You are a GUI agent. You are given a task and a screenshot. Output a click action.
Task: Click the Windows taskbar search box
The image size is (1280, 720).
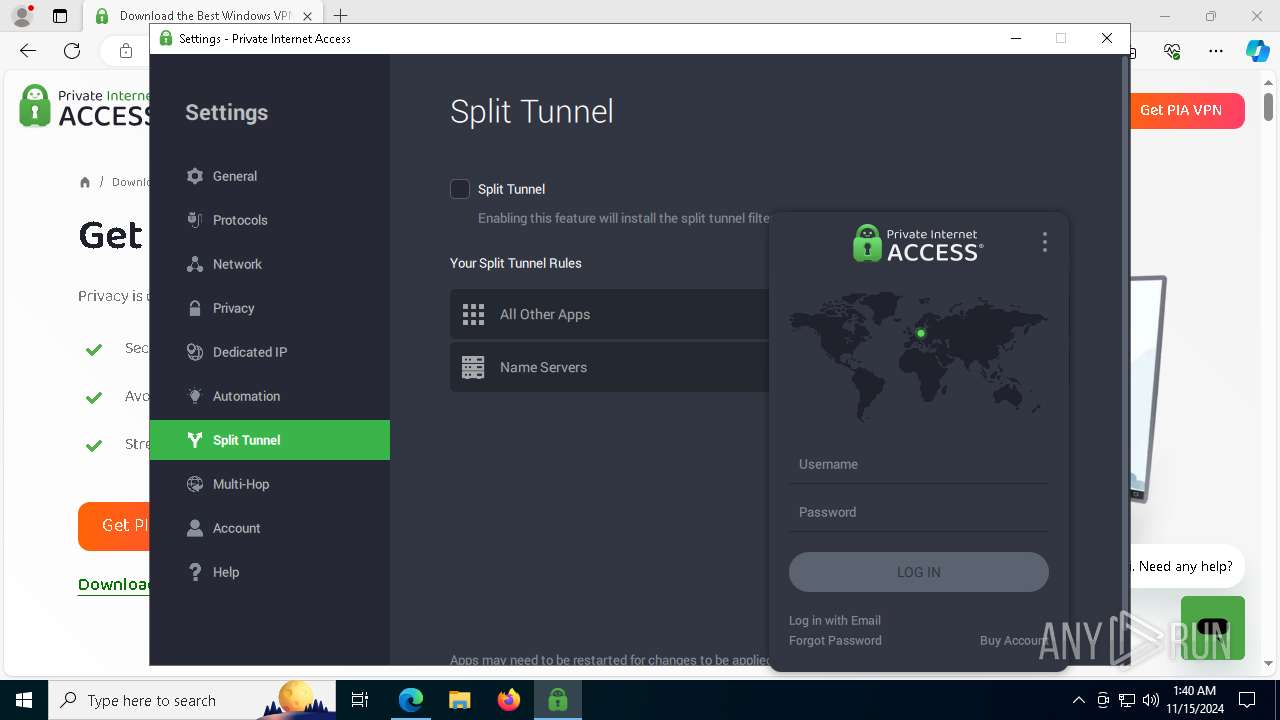(x=191, y=700)
